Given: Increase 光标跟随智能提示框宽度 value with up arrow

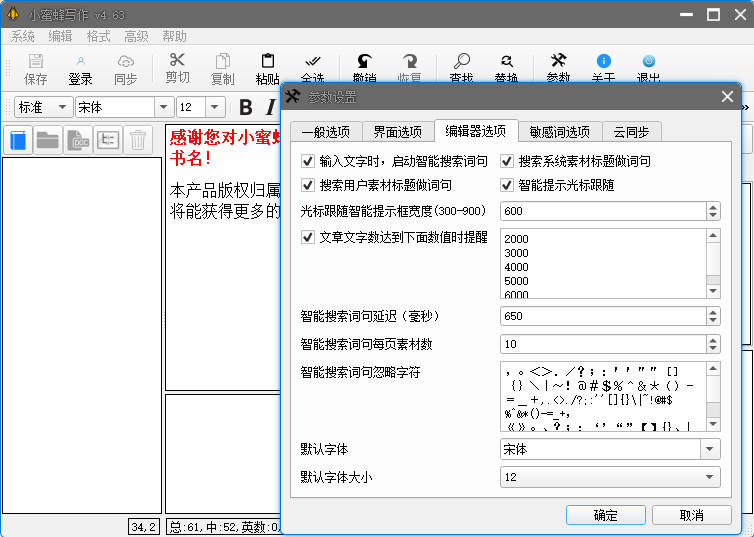Looking at the screenshot, I should pos(713,207).
